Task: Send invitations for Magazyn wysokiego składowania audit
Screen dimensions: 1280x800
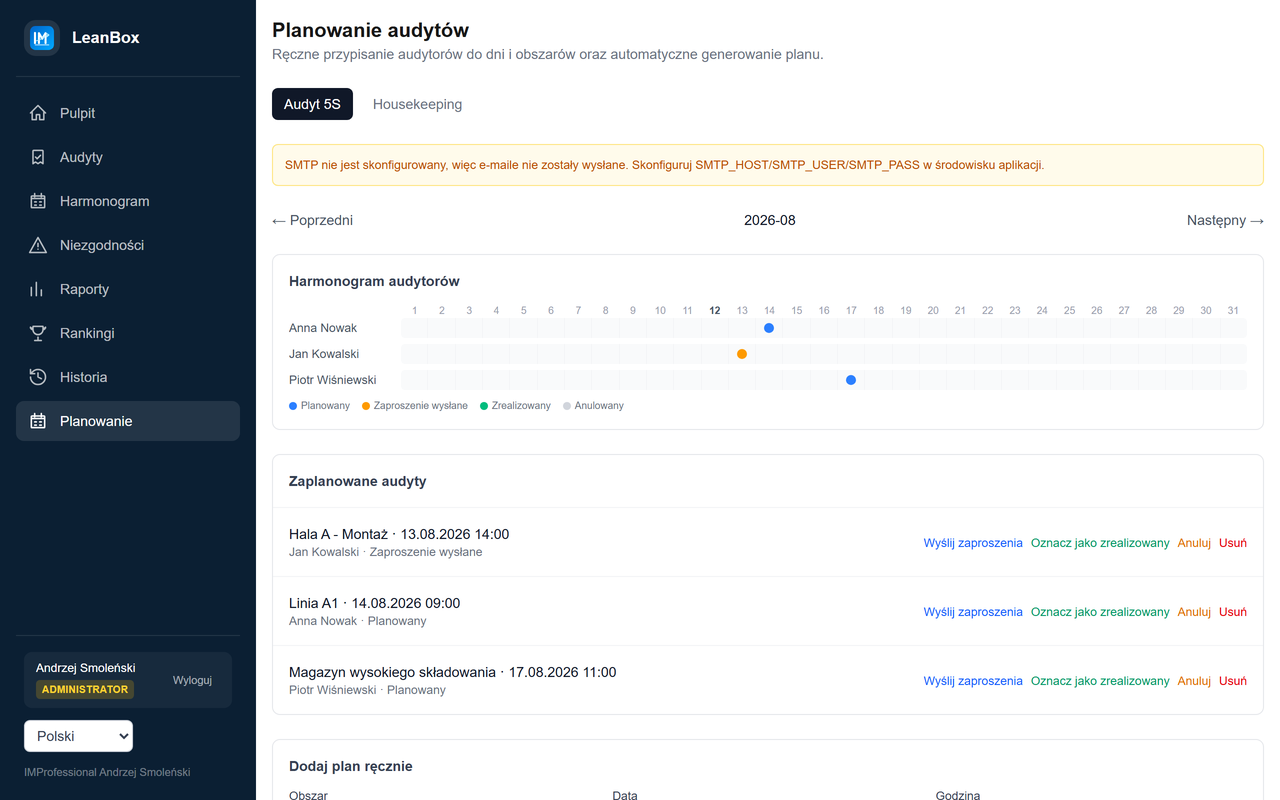Action: (973, 681)
